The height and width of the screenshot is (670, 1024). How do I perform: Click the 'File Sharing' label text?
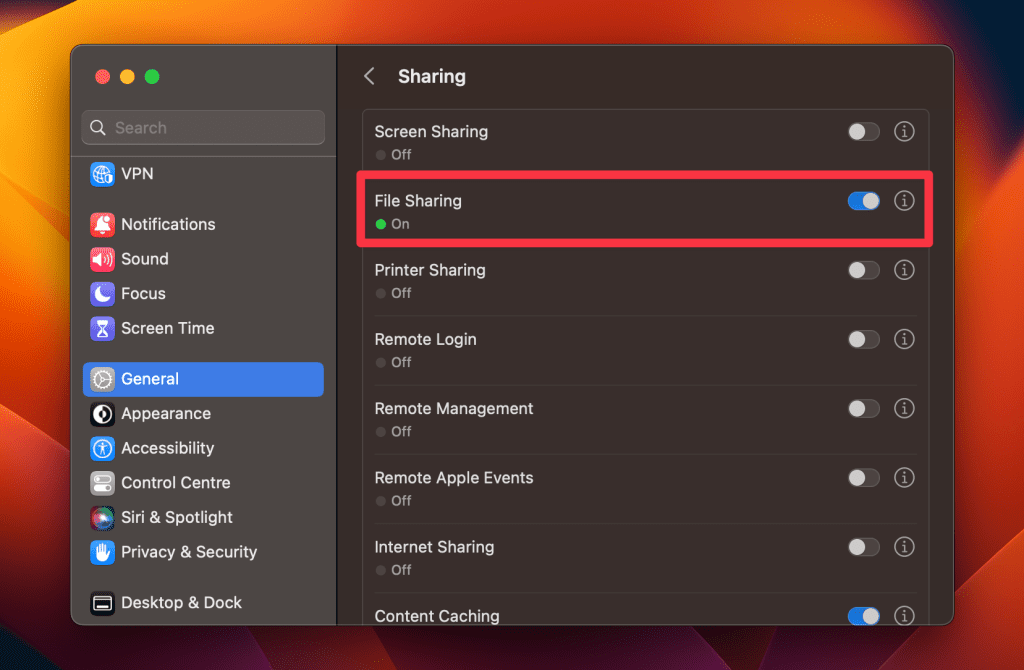pos(418,201)
